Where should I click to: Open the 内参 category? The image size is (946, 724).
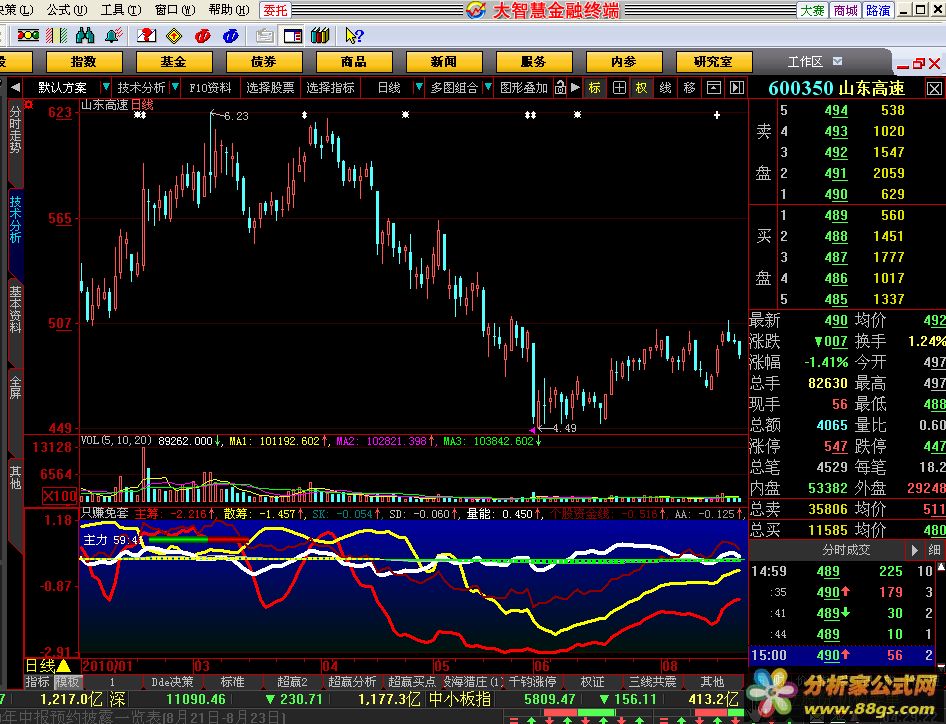point(624,62)
